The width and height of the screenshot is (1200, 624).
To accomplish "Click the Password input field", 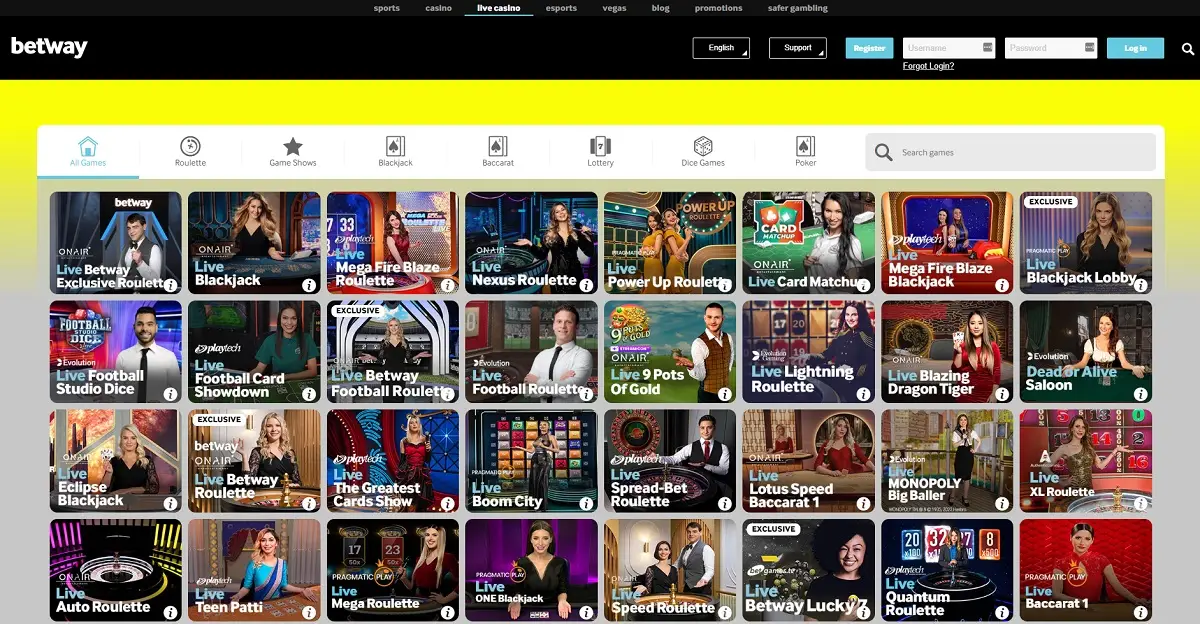I will [x=1050, y=48].
